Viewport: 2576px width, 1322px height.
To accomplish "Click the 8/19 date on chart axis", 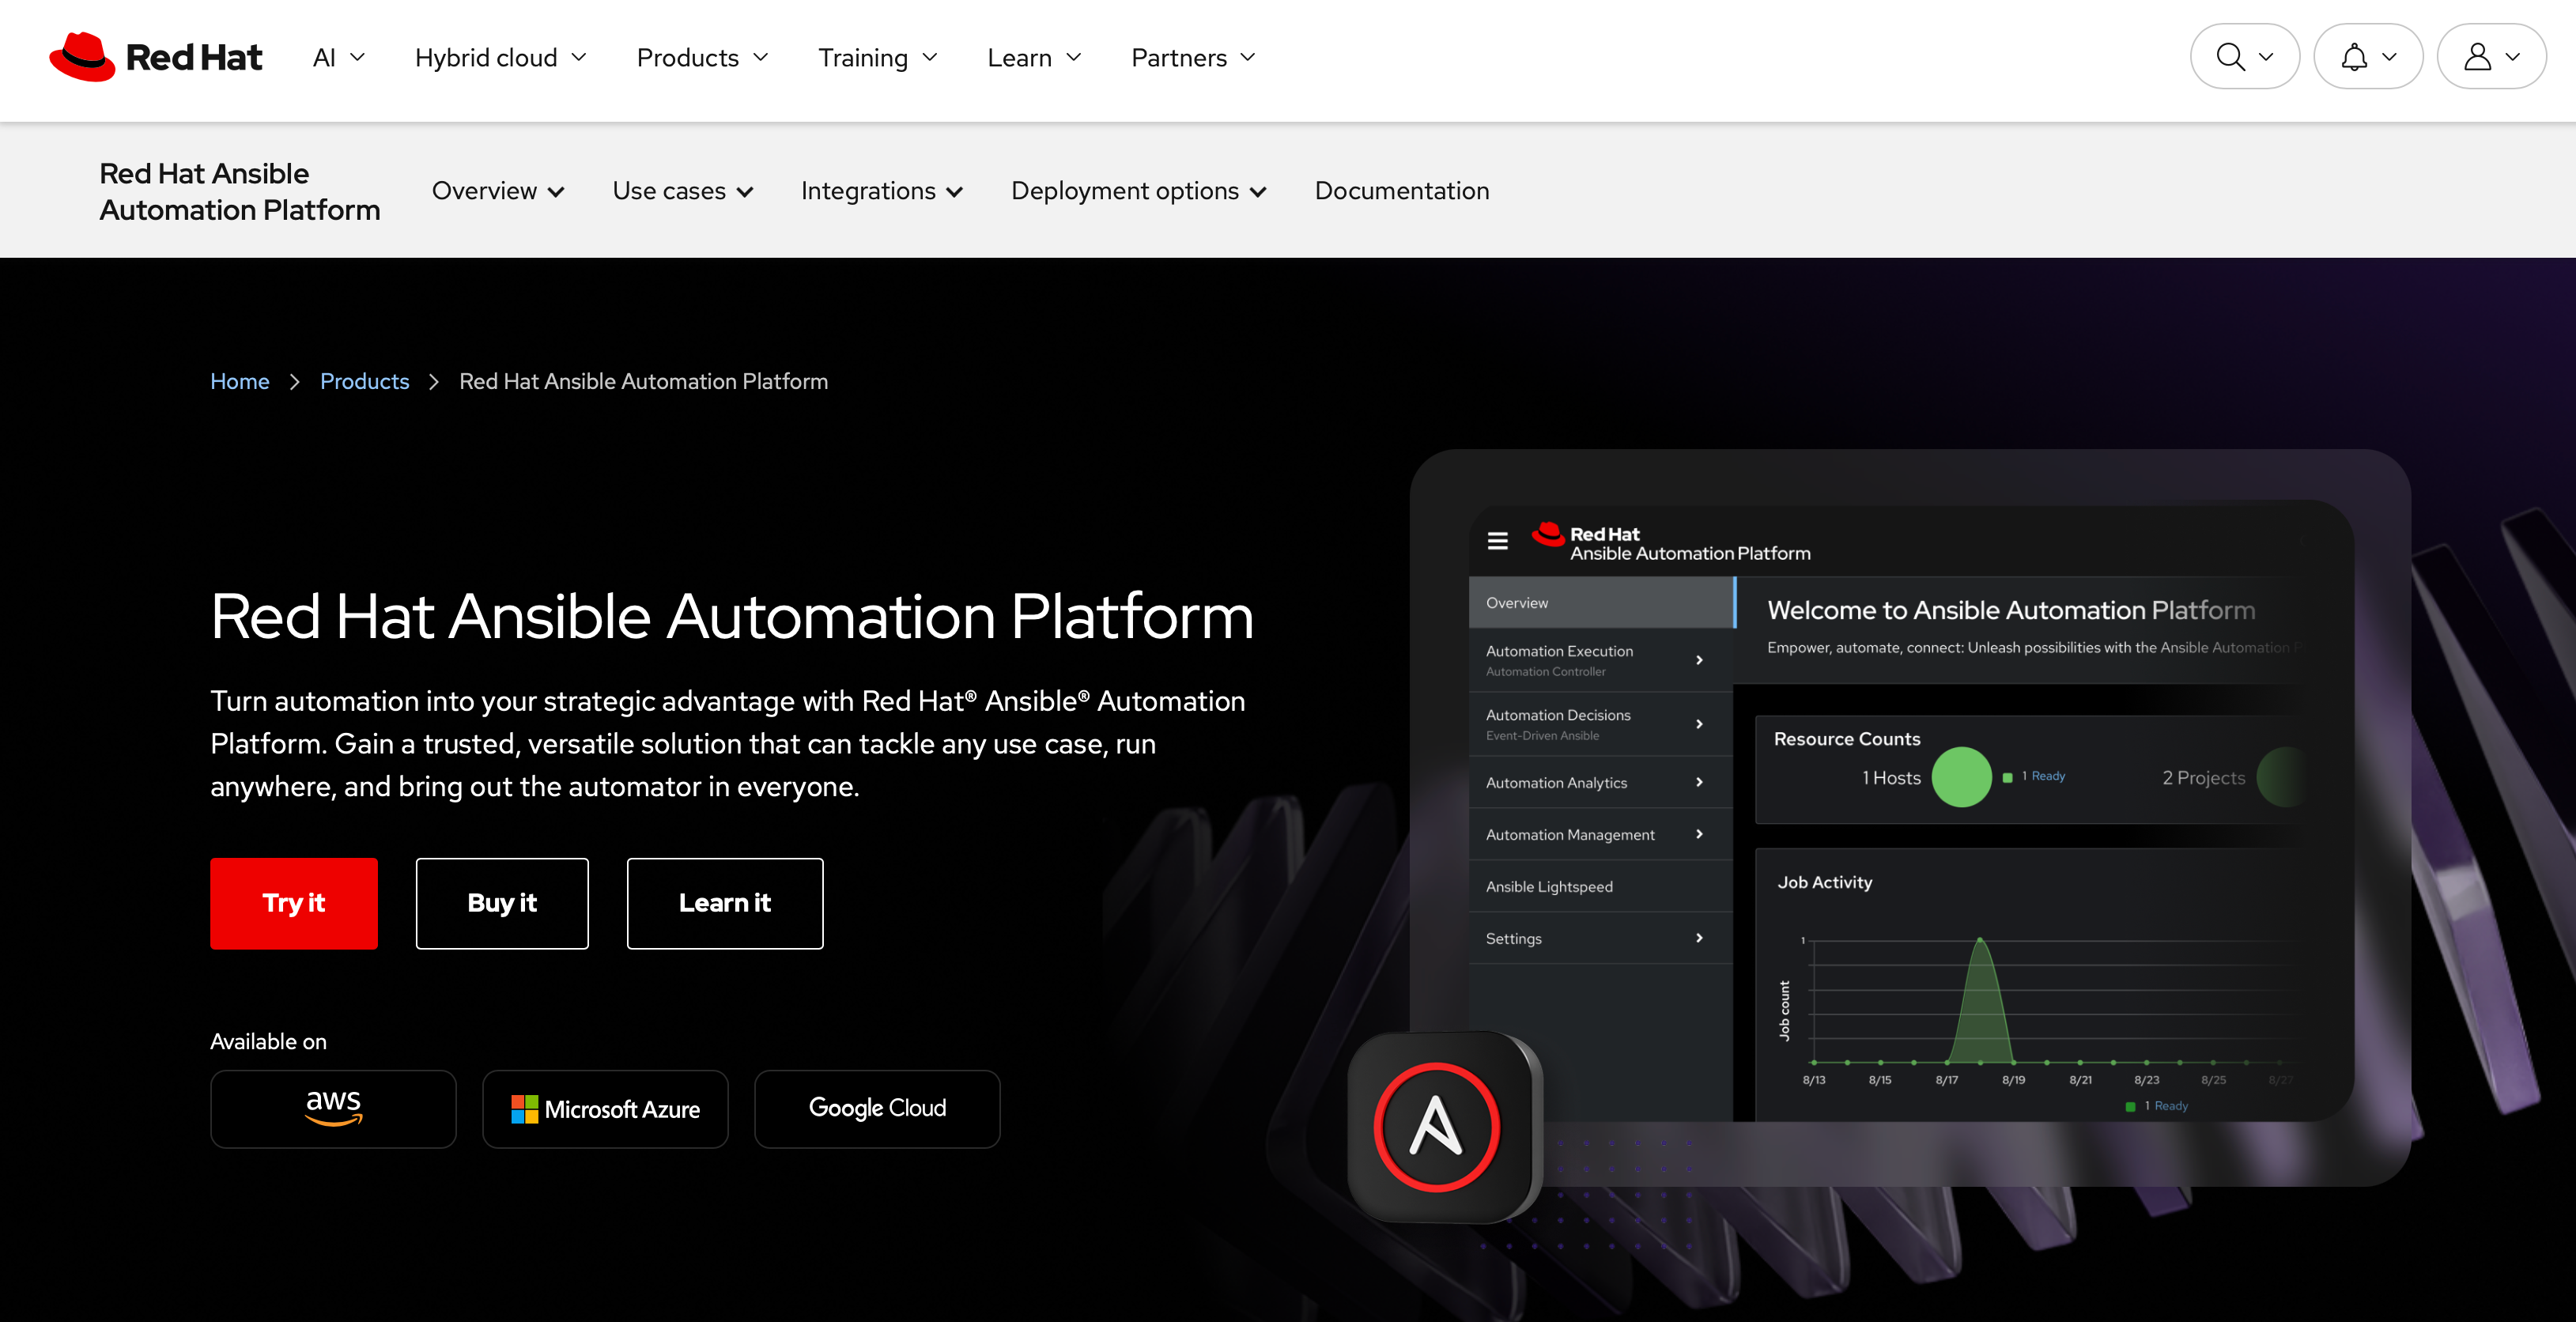I will coord(2013,1080).
